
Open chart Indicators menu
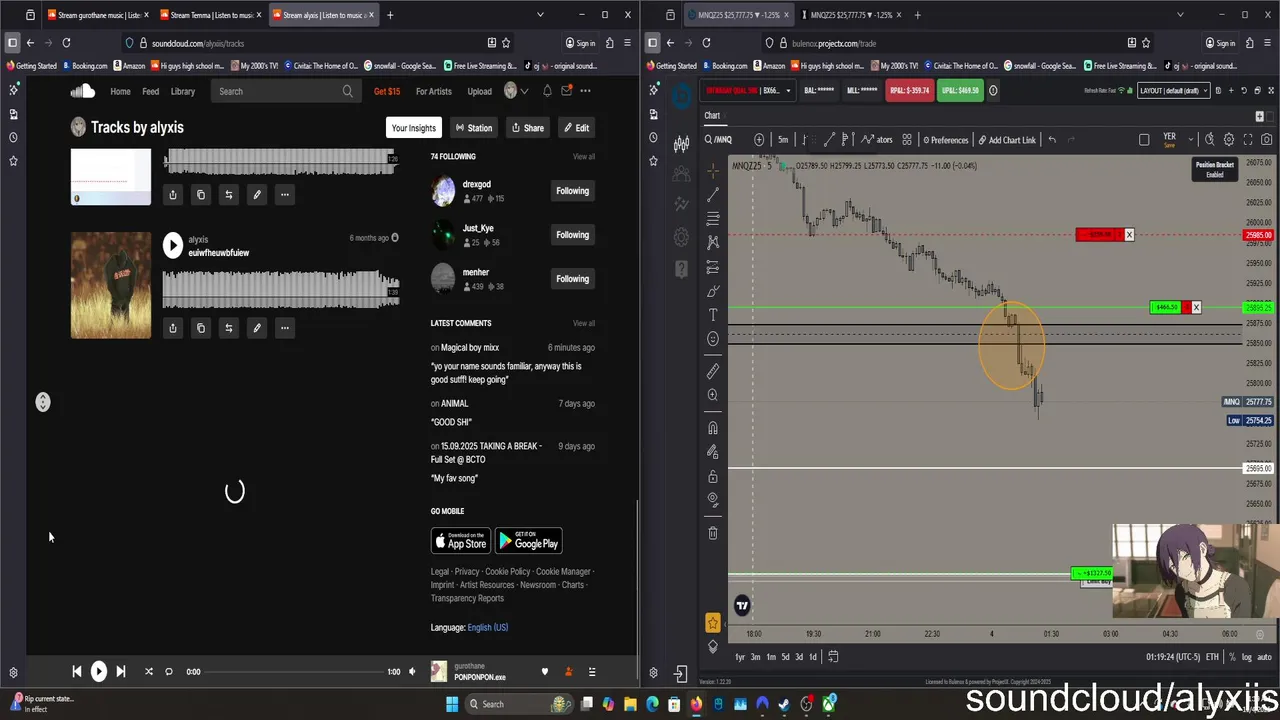click(x=877, y=140)
